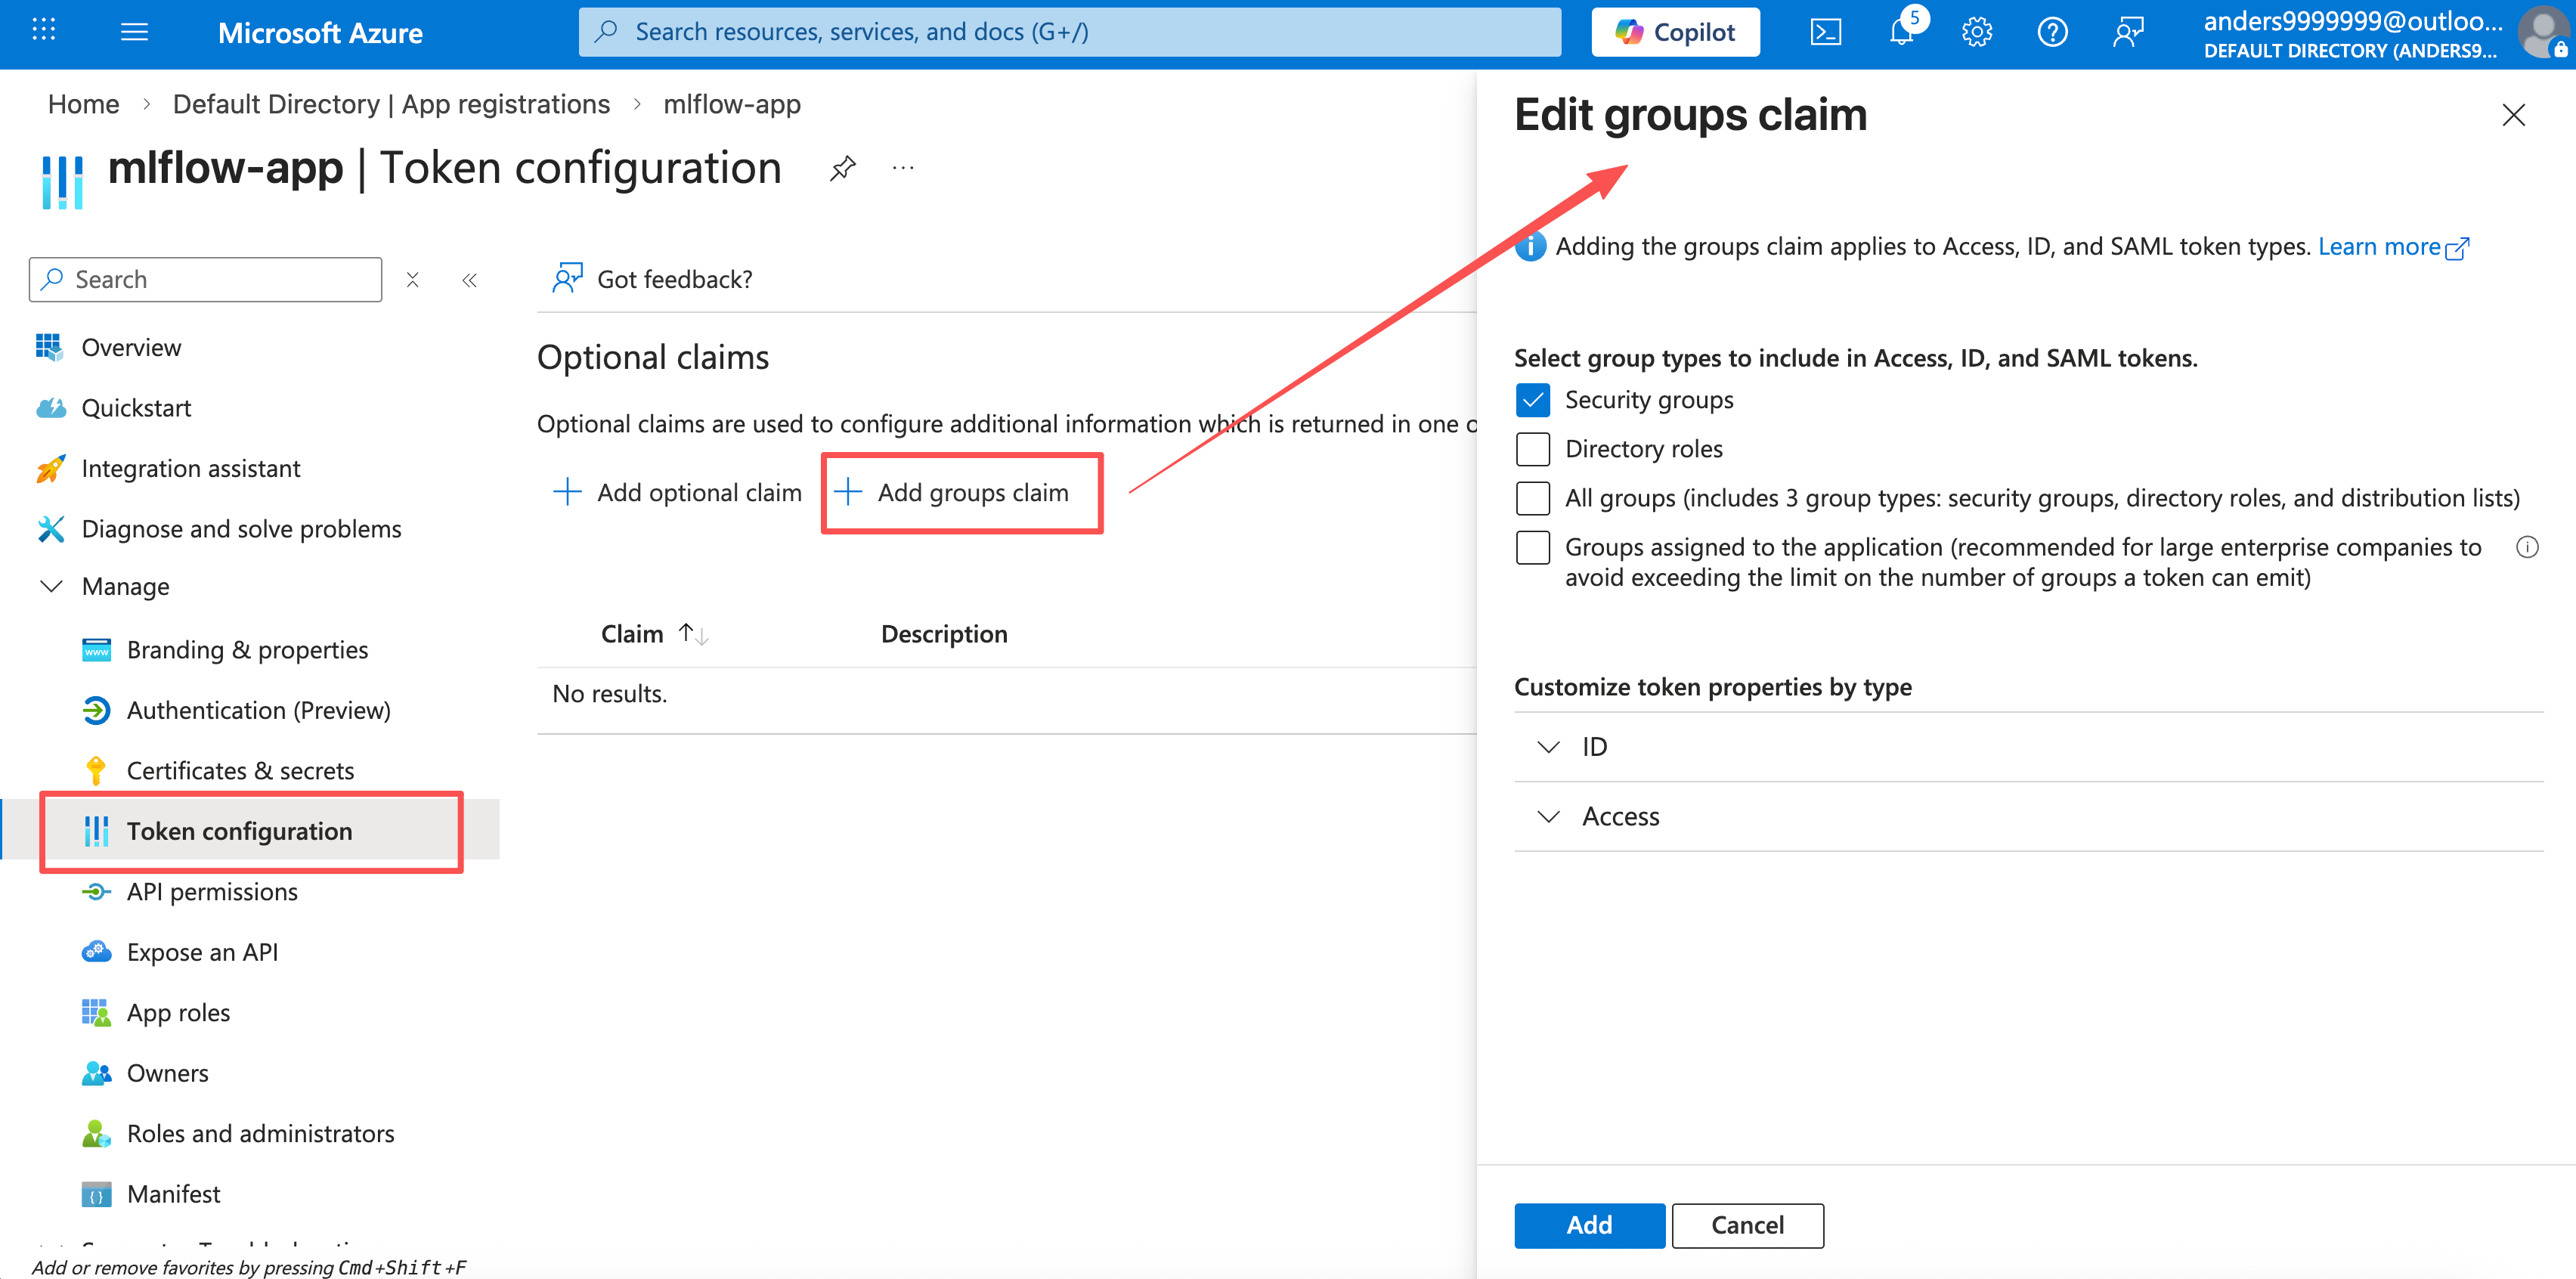Open the more options ellipsis next to pin
The width and height of the screenshot is (2576, 1279).
(903, 167)
